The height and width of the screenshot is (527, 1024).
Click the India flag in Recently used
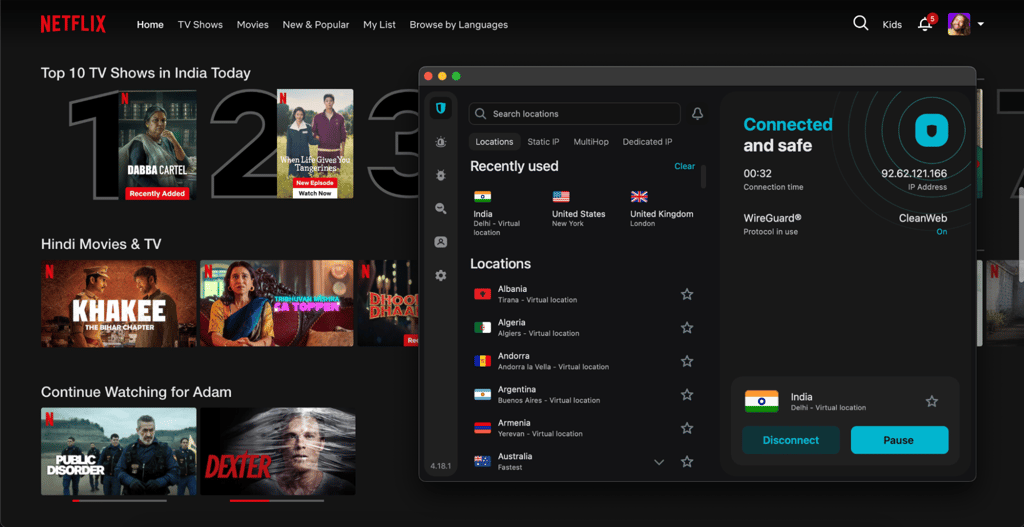[483, 197]
